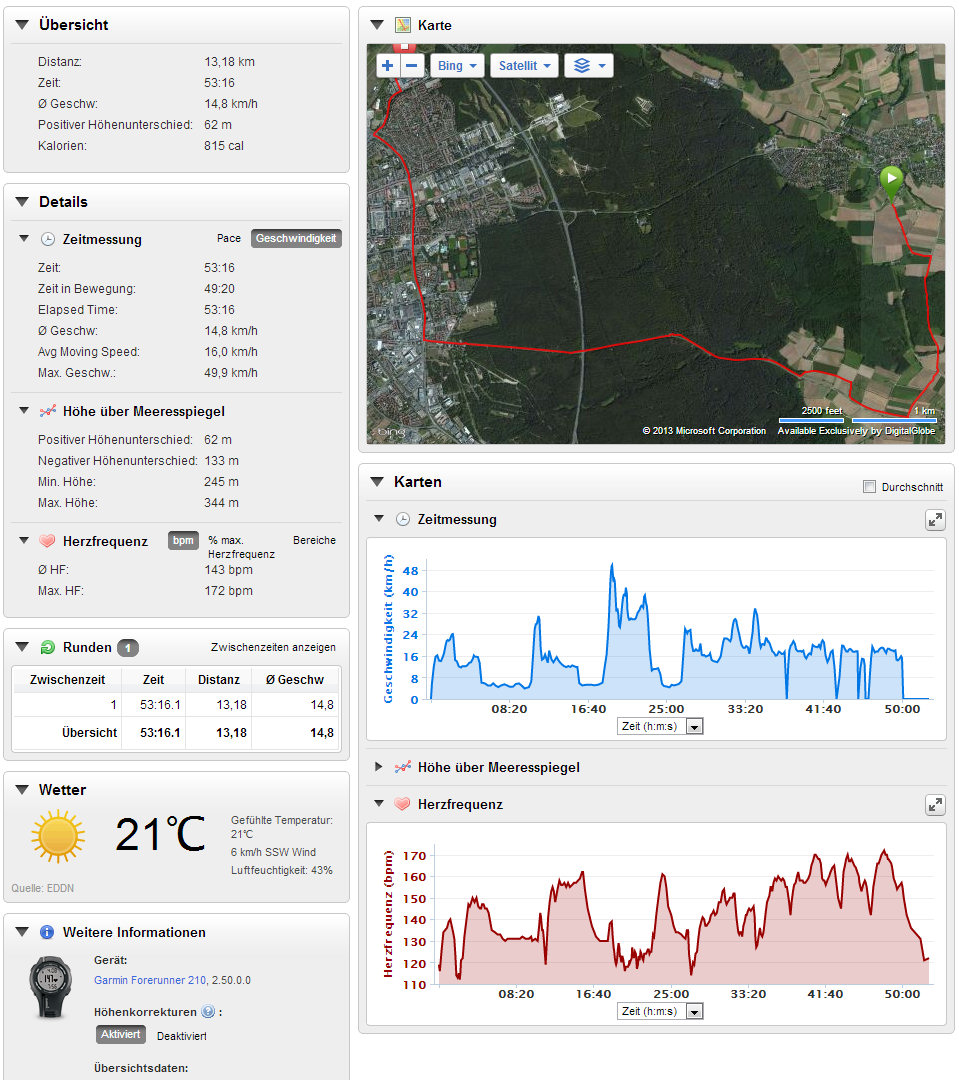Click the green start marker on map
This screenshot has width=959, height=1080.
click(x=890, y=181)
